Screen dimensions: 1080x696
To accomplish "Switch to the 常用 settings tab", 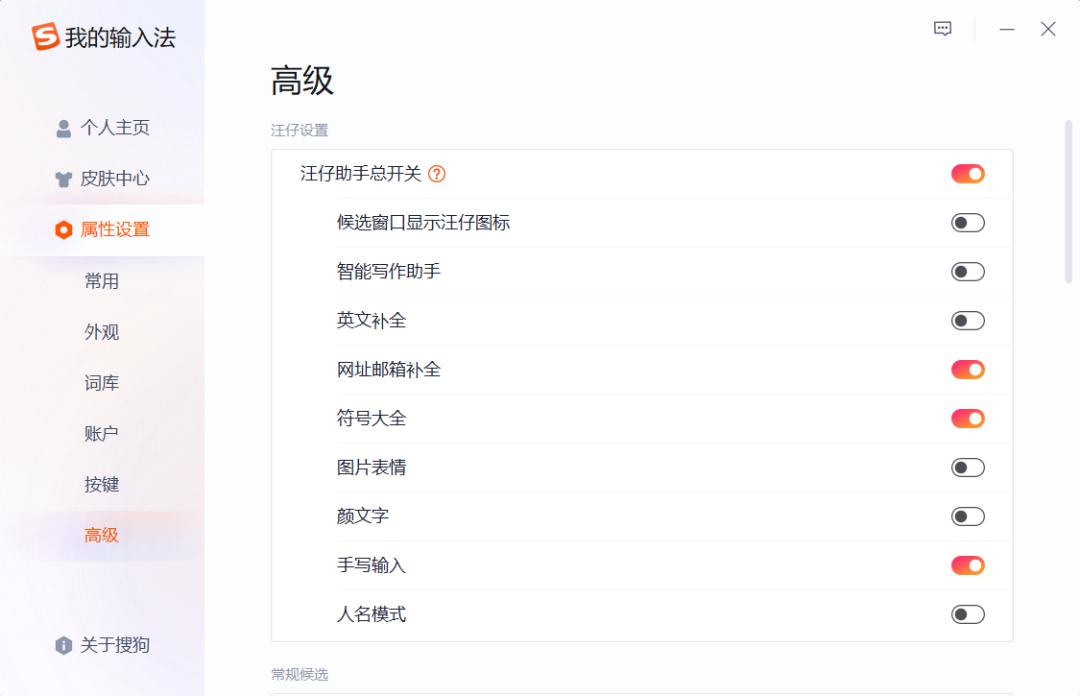I will pyautogui.click(x=100, y=281).
